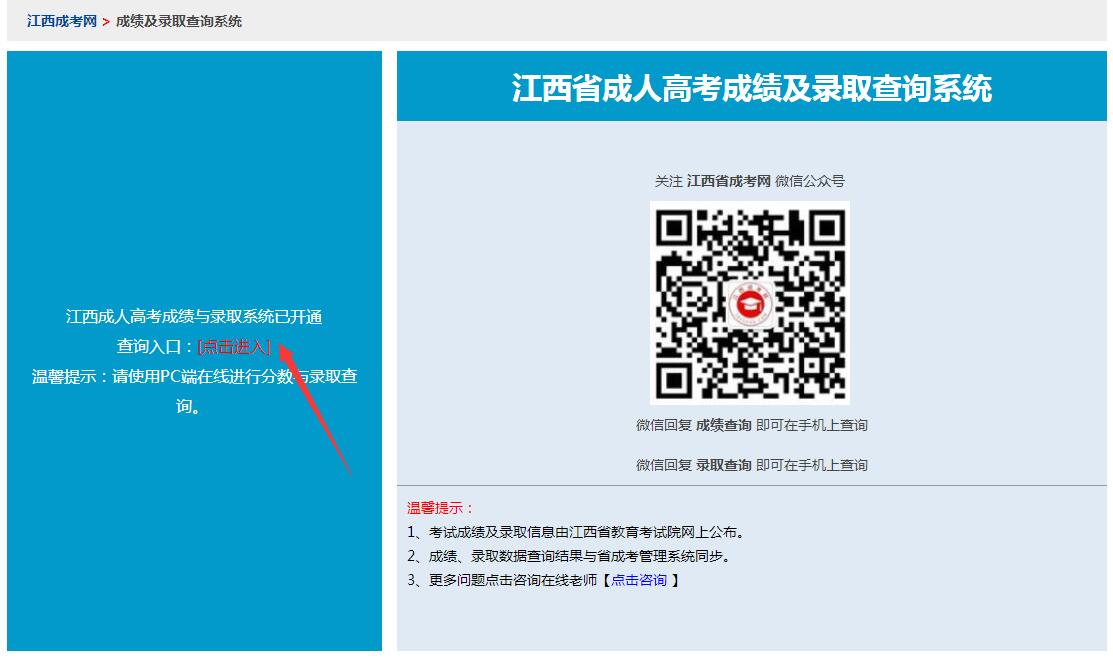This screenshot has width=1113, height=661.
Task: Click the red logo in QR code center
Action: pos(750,305)
